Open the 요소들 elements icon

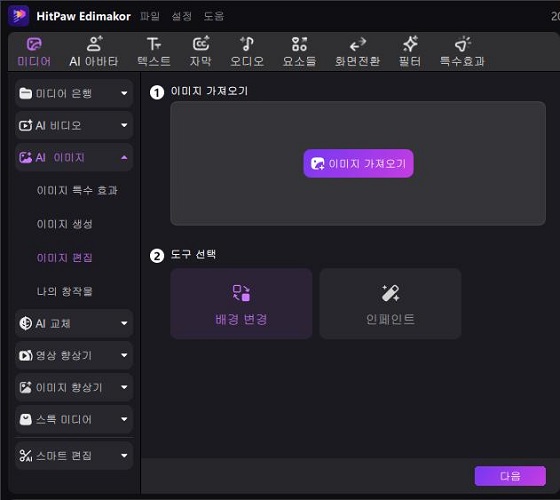tap(299, 44)
